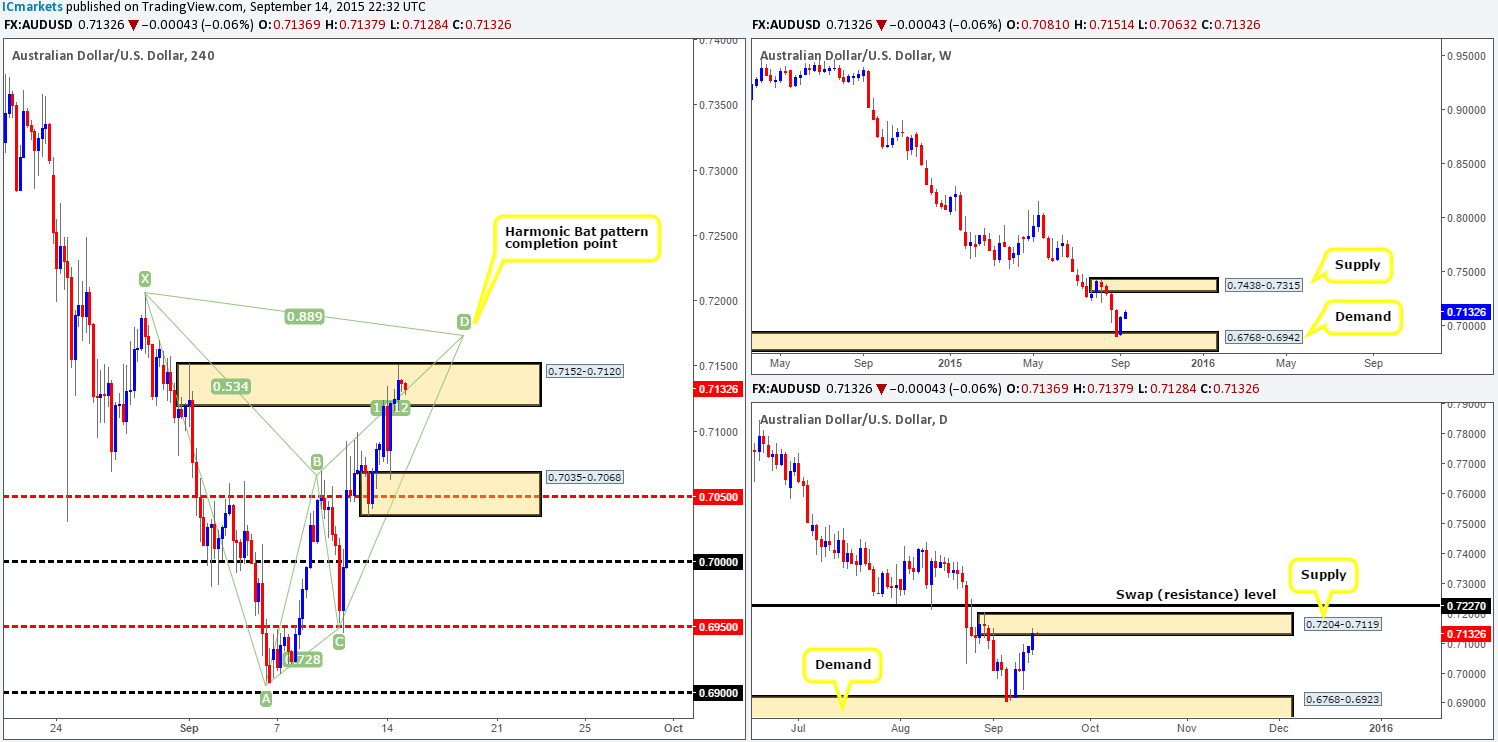Screen dimensions: 1498x742
Task: Click the '2015' date label on the weekly chart axis
Action: (x=948, y=363)
